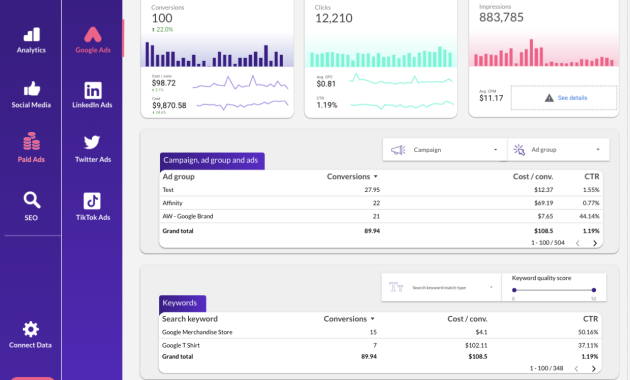Go to previous page of ad group table
630x380 pixels.
click(578, 243)
